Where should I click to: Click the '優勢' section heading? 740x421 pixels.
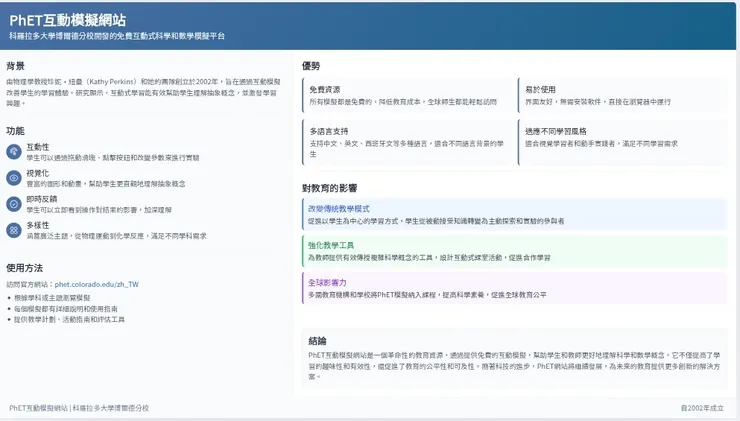[311, 66]
